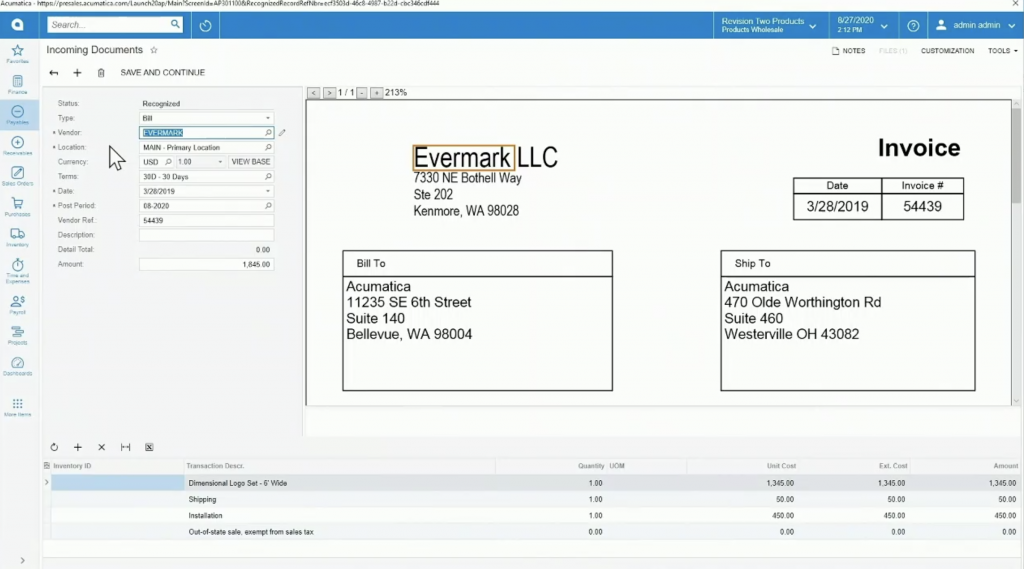Open the Customization menu
The width and height of the screenshot is (1024, 569).
(947, 51)
